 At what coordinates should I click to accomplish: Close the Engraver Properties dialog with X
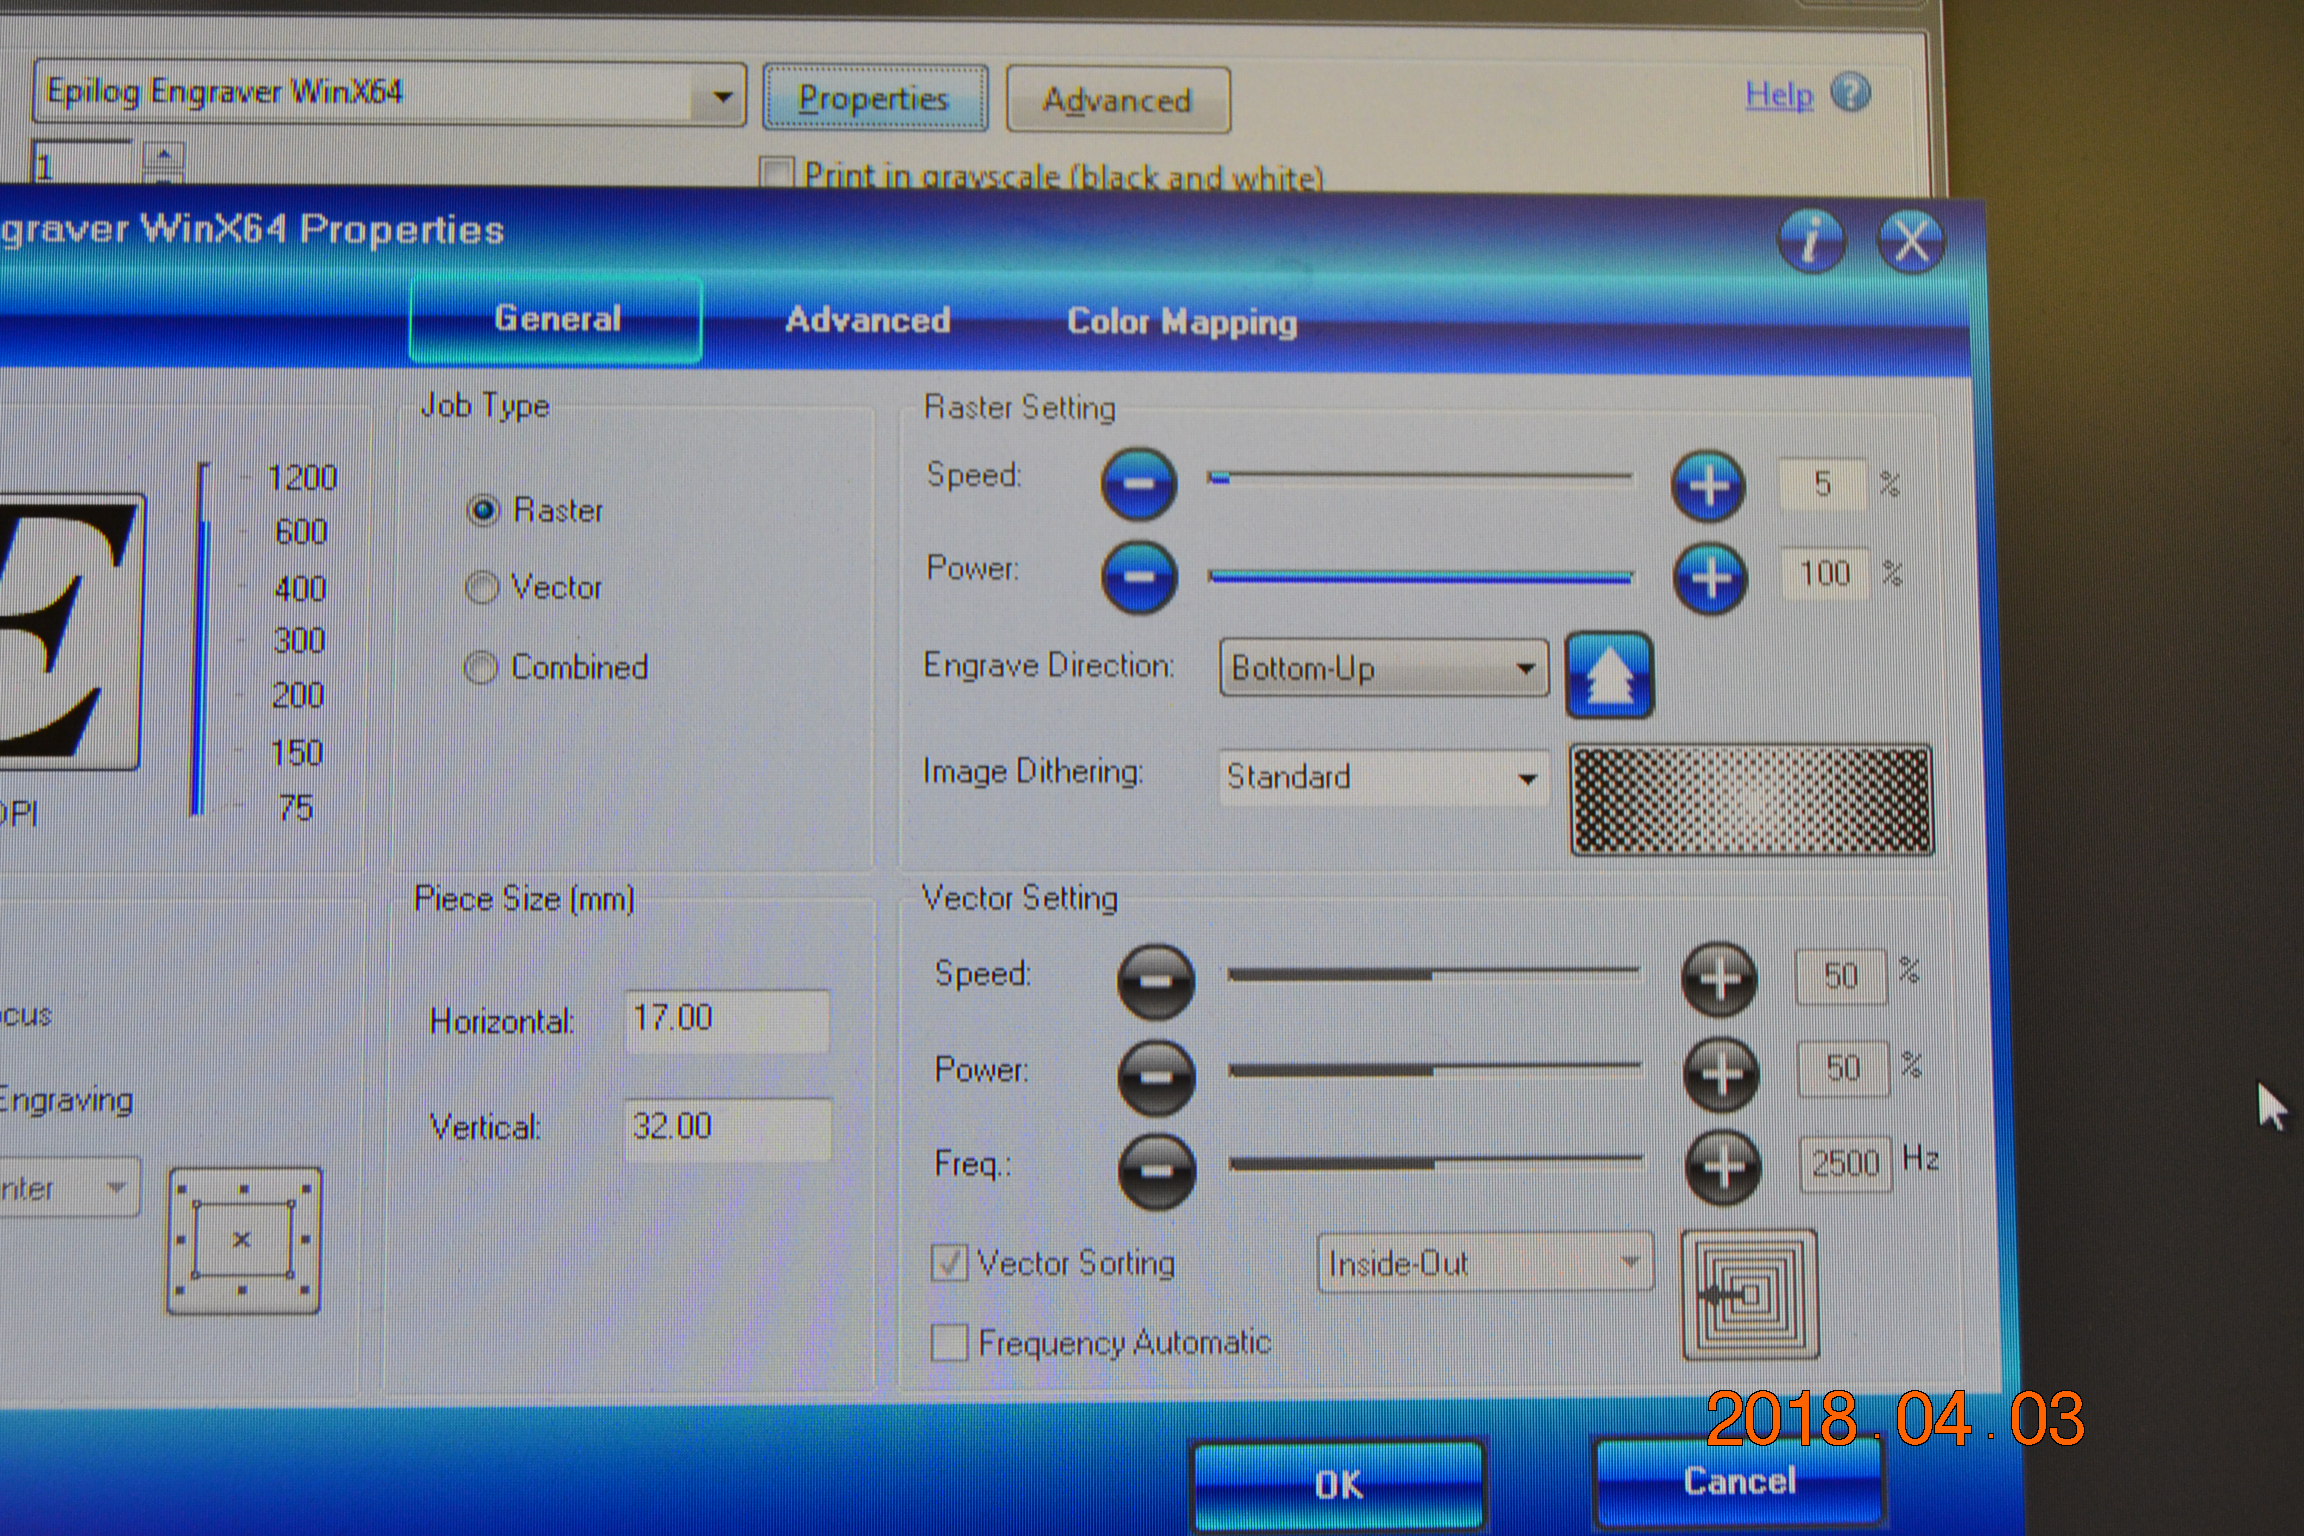(x=1911, y=241)
